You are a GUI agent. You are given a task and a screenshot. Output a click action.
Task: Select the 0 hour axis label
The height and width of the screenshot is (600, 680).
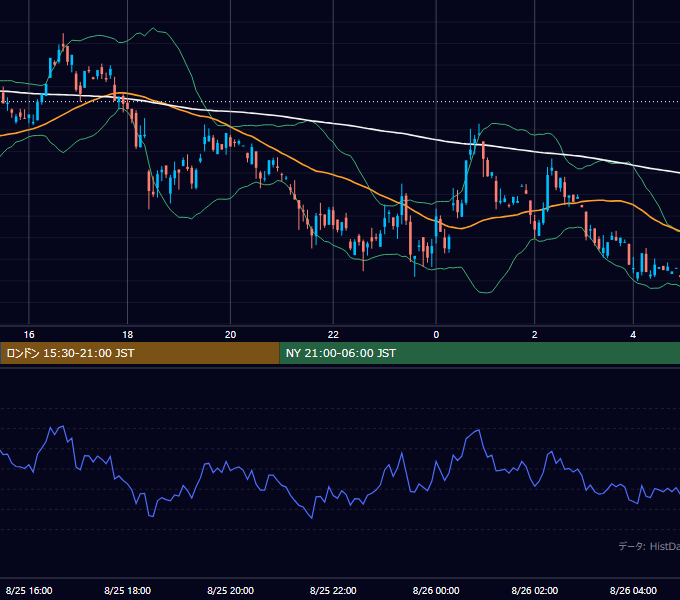click(436, 335)
